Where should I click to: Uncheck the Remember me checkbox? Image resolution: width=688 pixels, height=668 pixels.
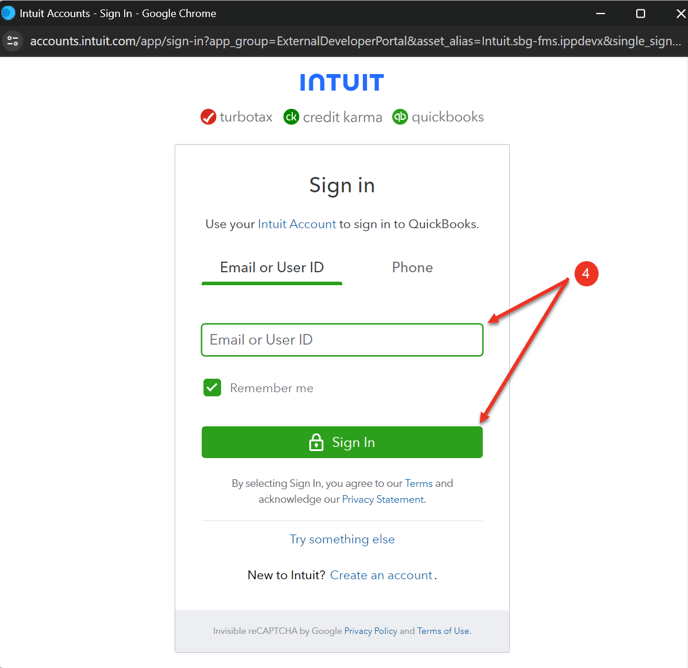[x=212, y=388]
